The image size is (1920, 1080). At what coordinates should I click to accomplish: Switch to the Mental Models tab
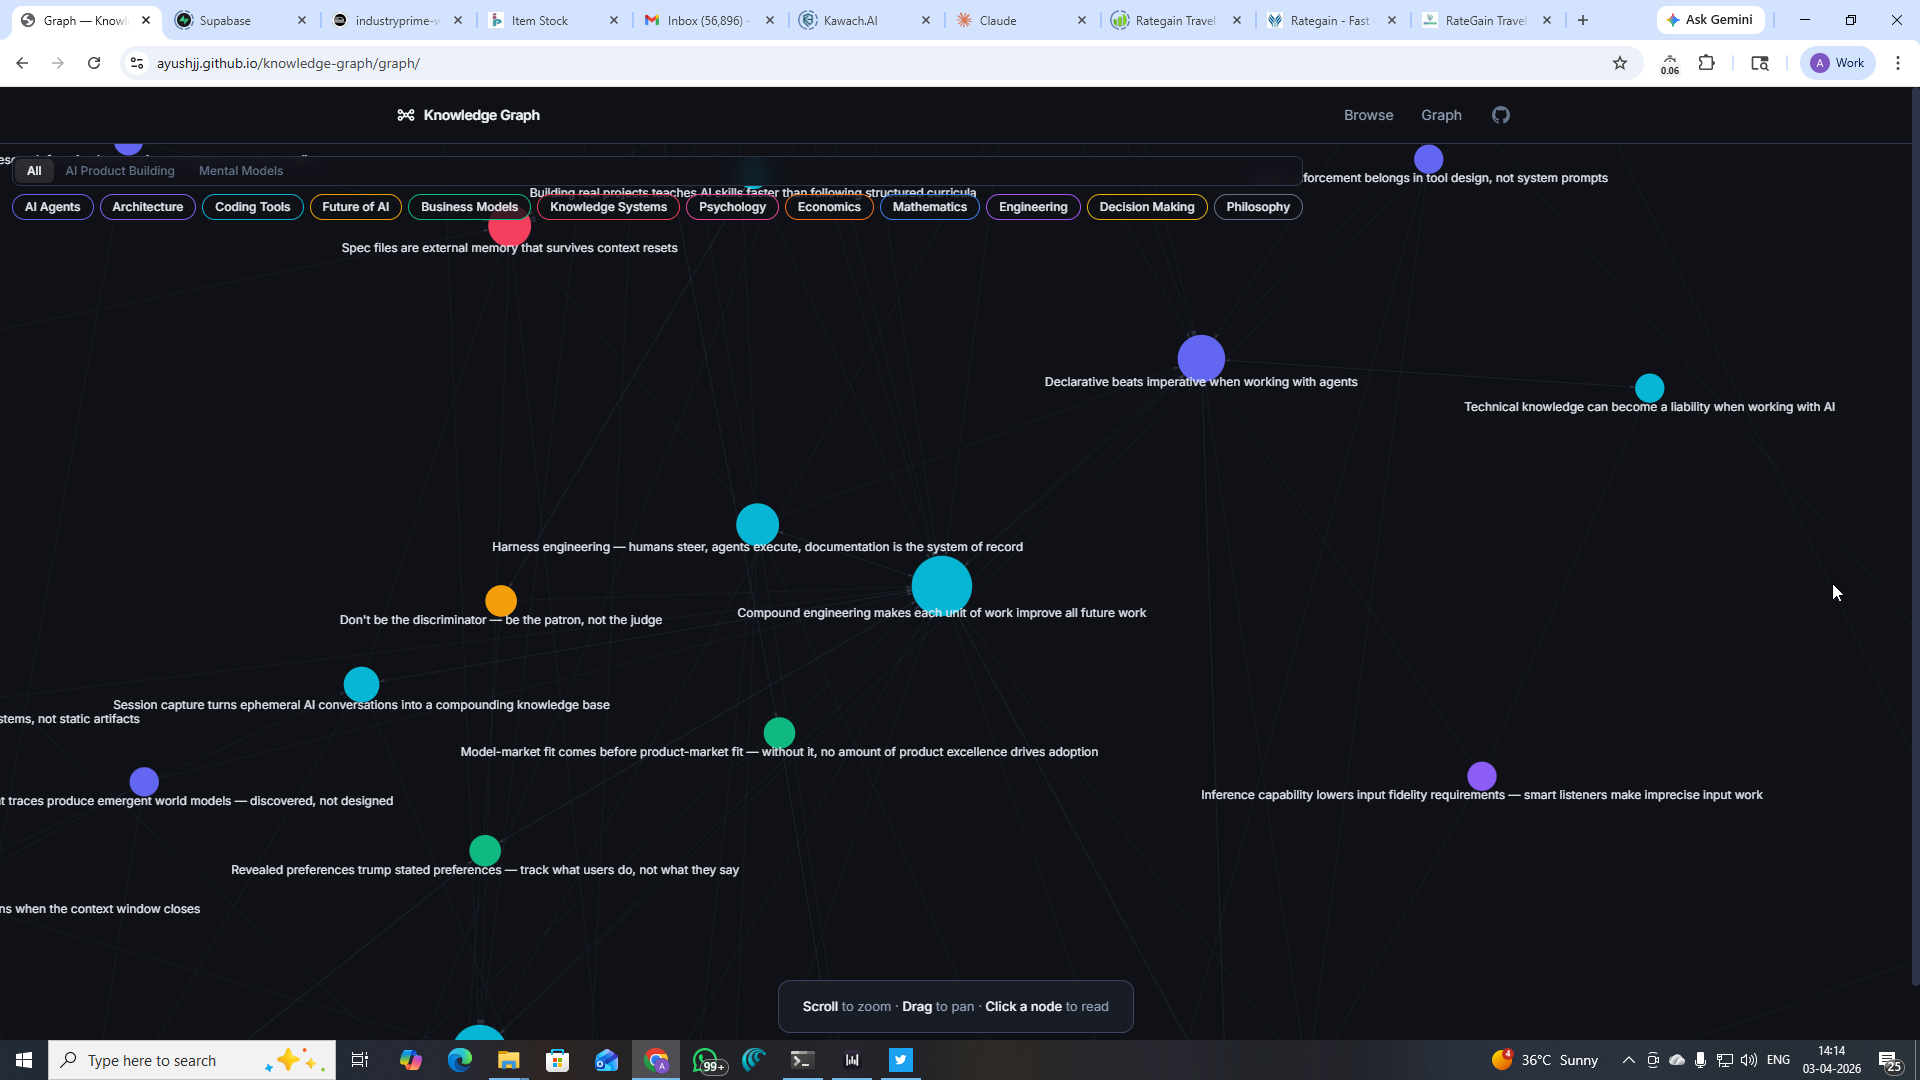click(x=240, y=170)
